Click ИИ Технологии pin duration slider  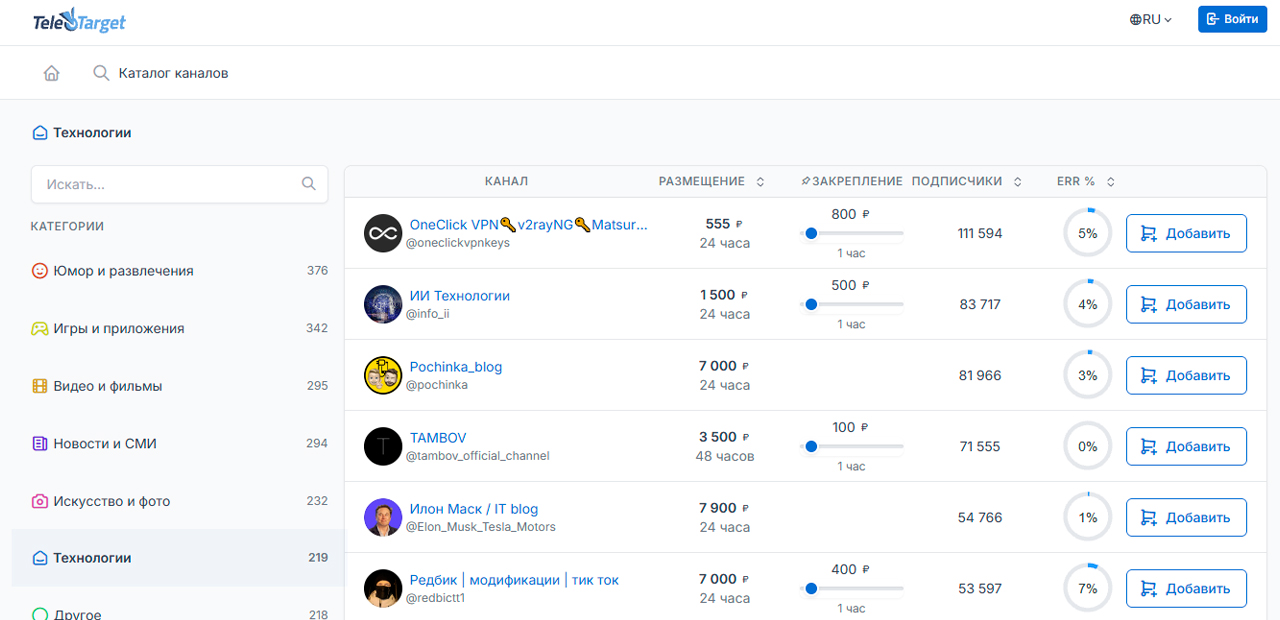point(851,304)
